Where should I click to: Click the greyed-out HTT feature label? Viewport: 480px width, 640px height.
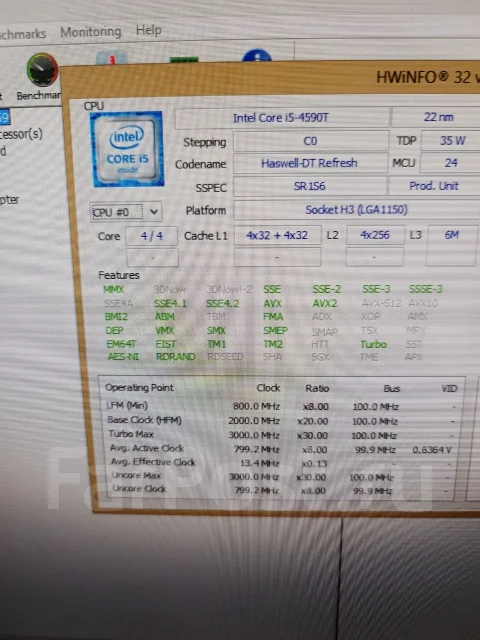[320, 344]
